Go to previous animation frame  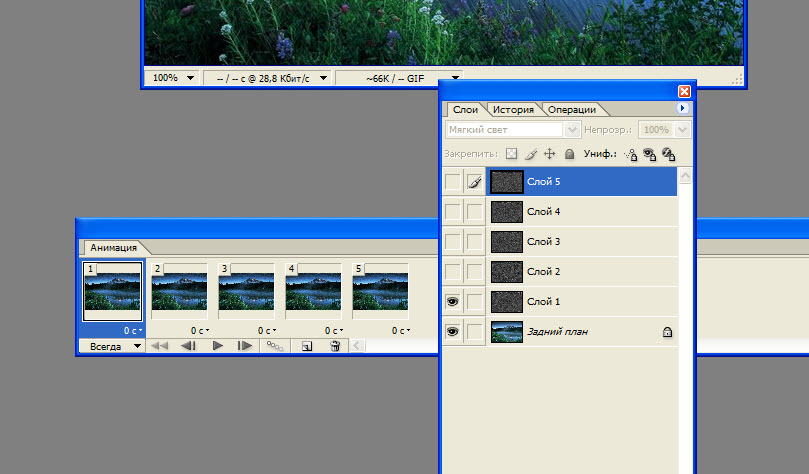[188, 346]
